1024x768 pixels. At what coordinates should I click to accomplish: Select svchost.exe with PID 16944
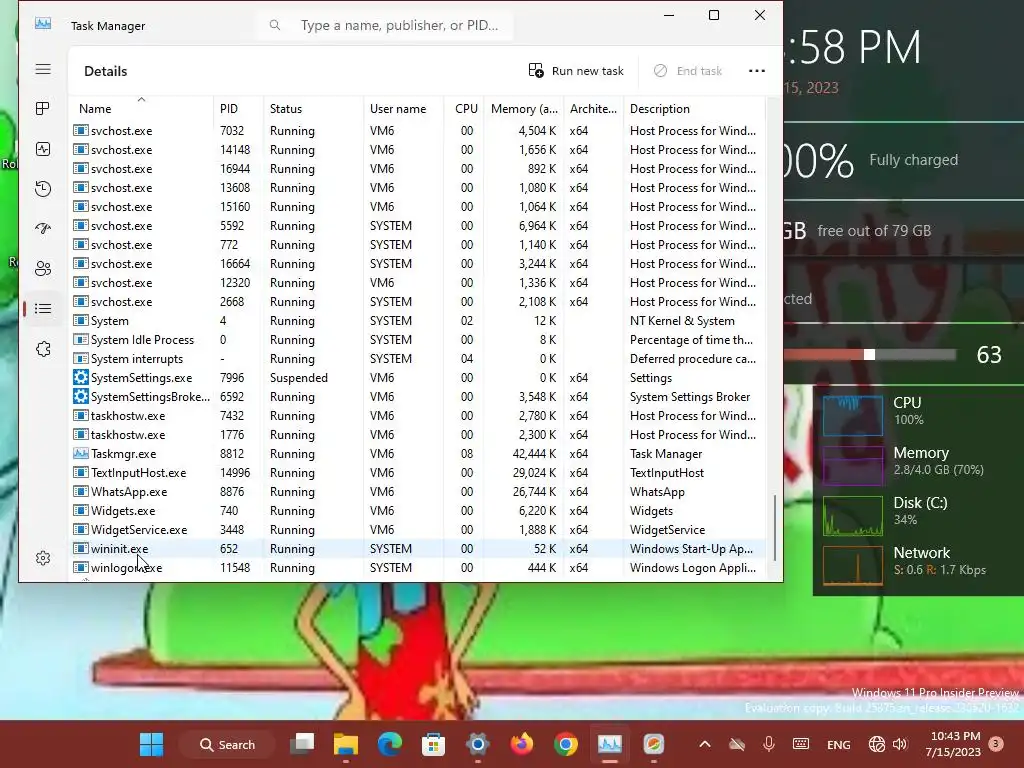417,168
